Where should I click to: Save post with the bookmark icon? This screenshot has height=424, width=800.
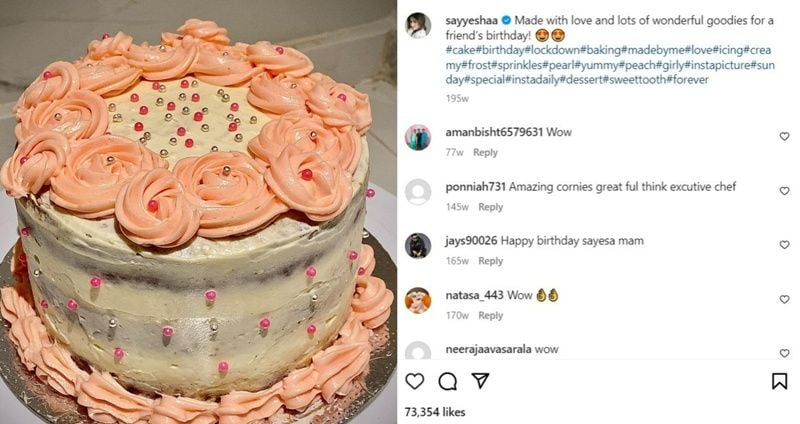780,381
